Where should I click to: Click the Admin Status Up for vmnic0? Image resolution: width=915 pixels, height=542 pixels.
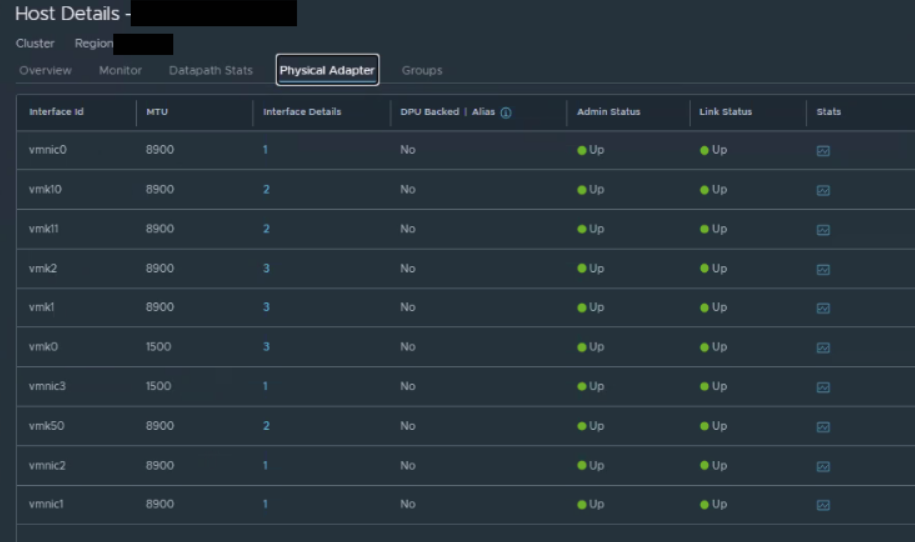[591, 150]
